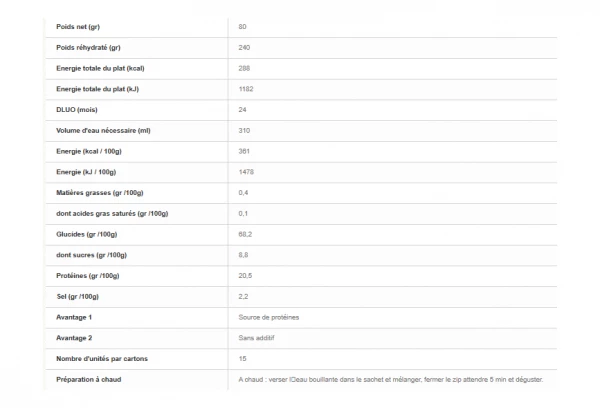Select the water volume value 310
The height and width of the screenshot is (408, 600).
(x=245, y=130)
